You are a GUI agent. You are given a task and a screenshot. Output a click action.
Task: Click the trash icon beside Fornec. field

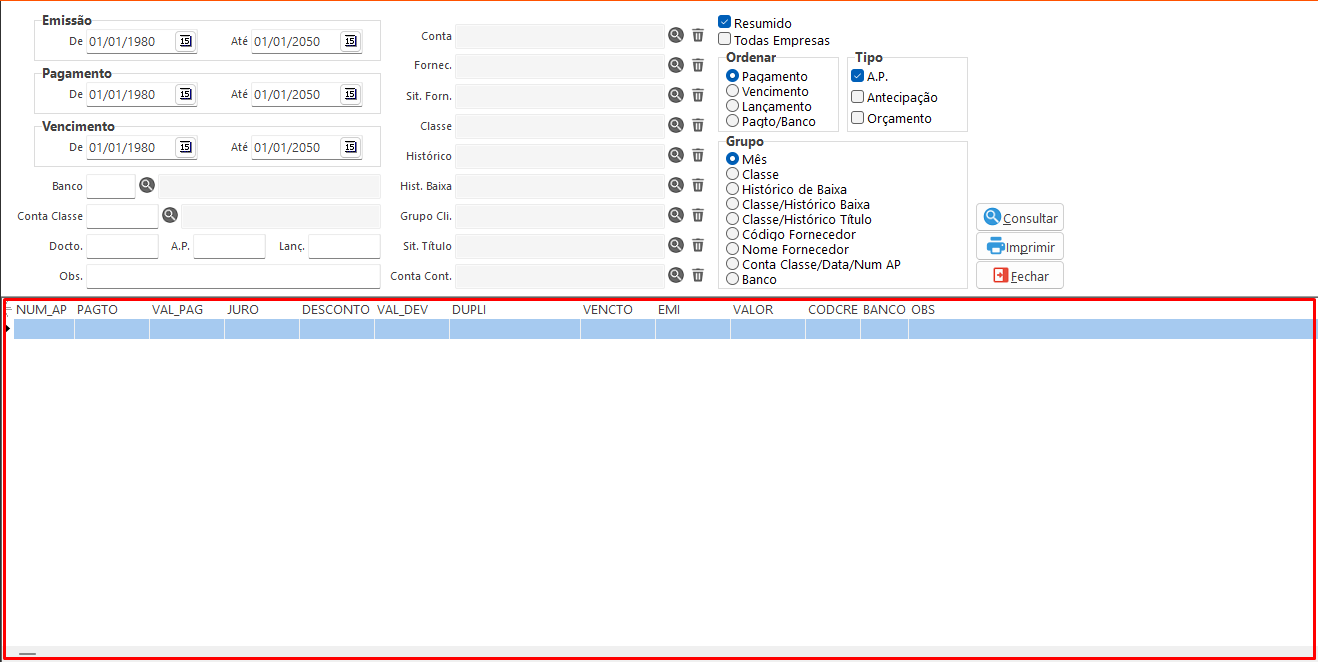(698, 65)
